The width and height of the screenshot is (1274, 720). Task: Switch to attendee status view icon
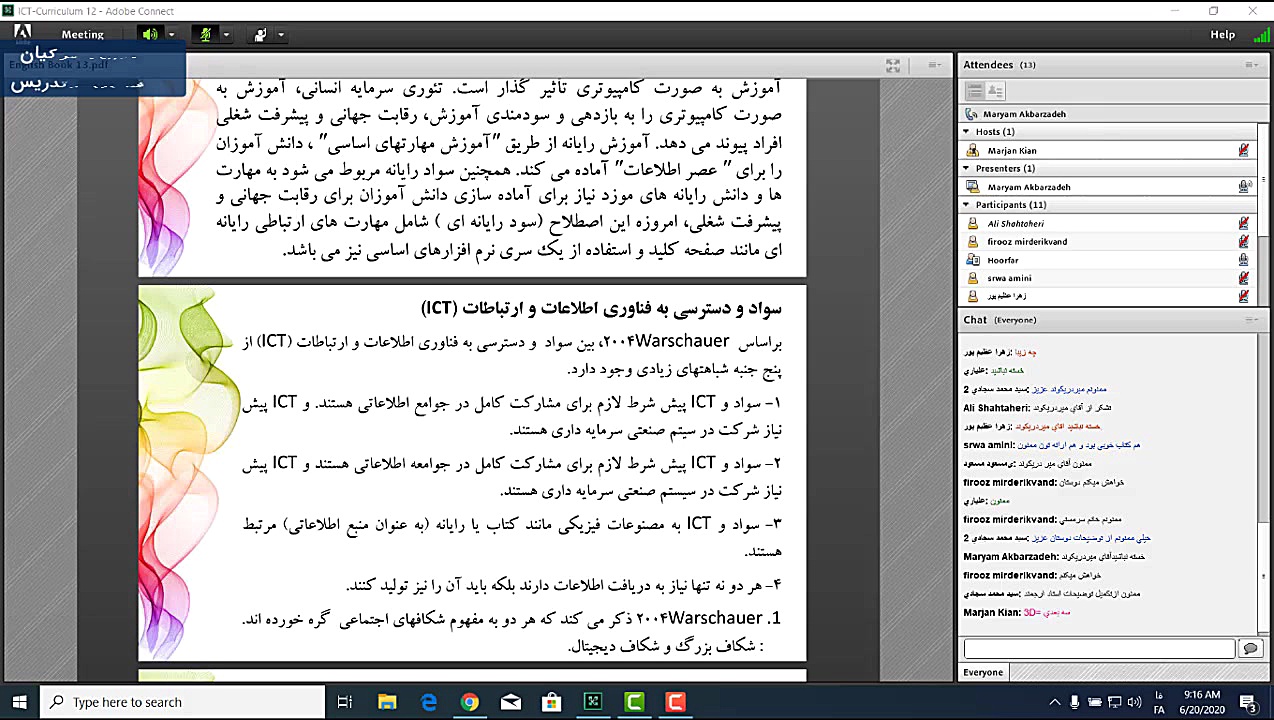point(994,90)
